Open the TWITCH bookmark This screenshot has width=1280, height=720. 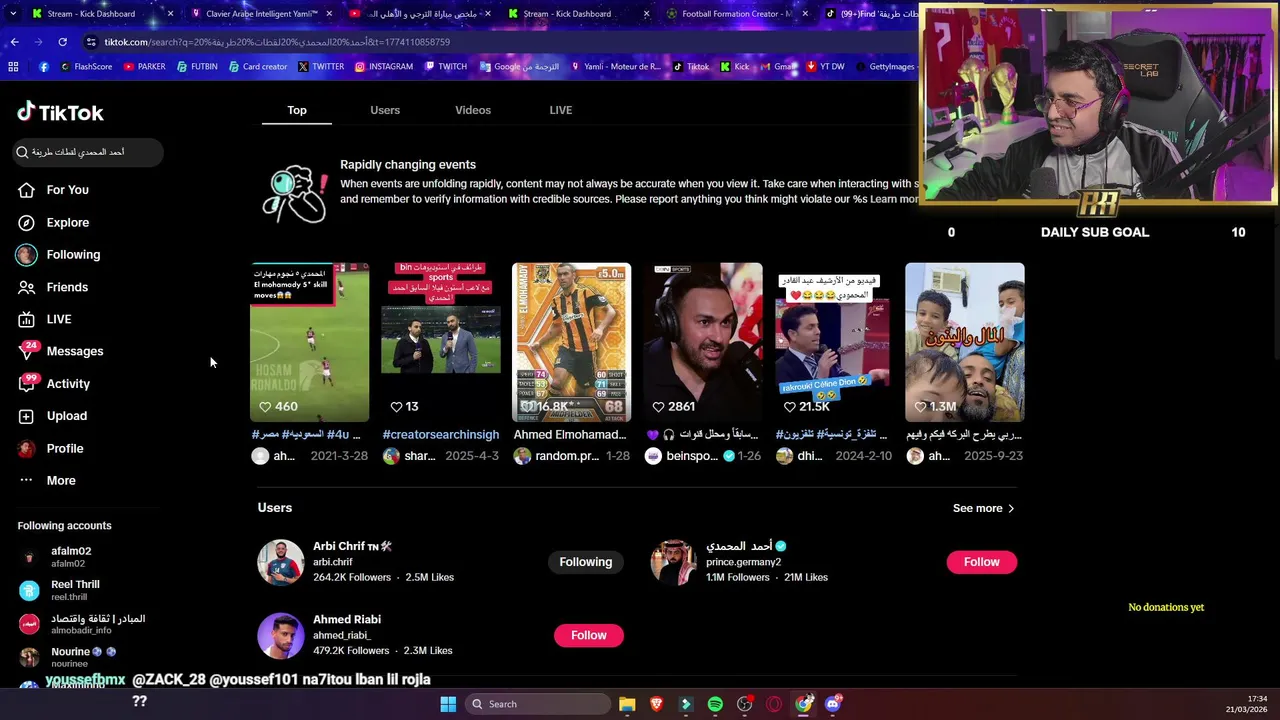[x=445, y=67]
